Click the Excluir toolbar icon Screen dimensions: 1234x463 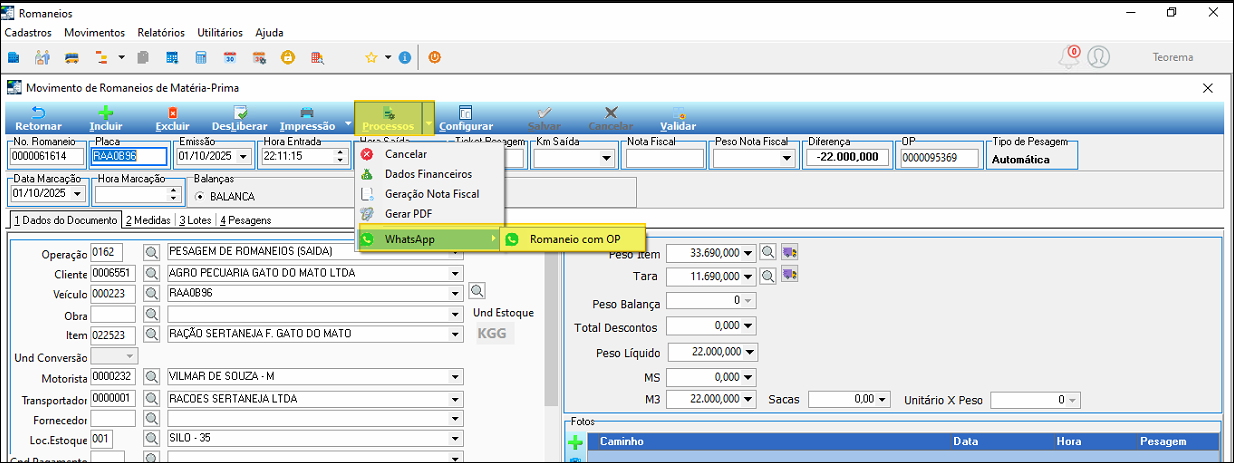[172, 113]
